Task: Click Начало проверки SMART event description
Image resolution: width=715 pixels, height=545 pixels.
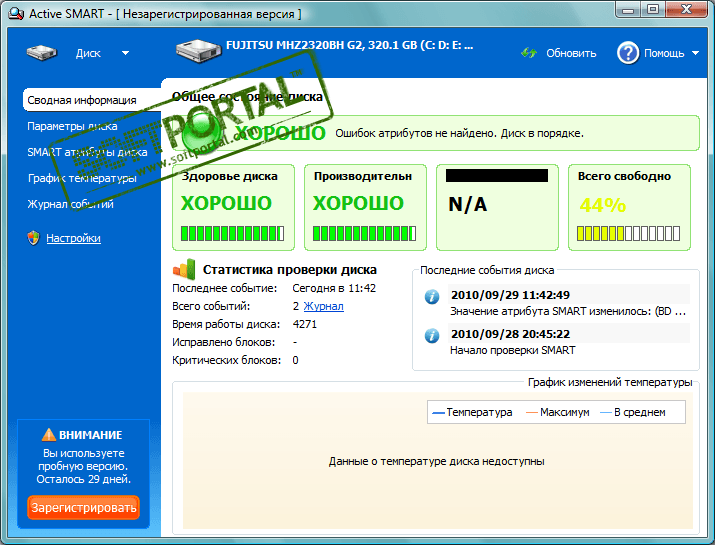Action: (513, 350)
